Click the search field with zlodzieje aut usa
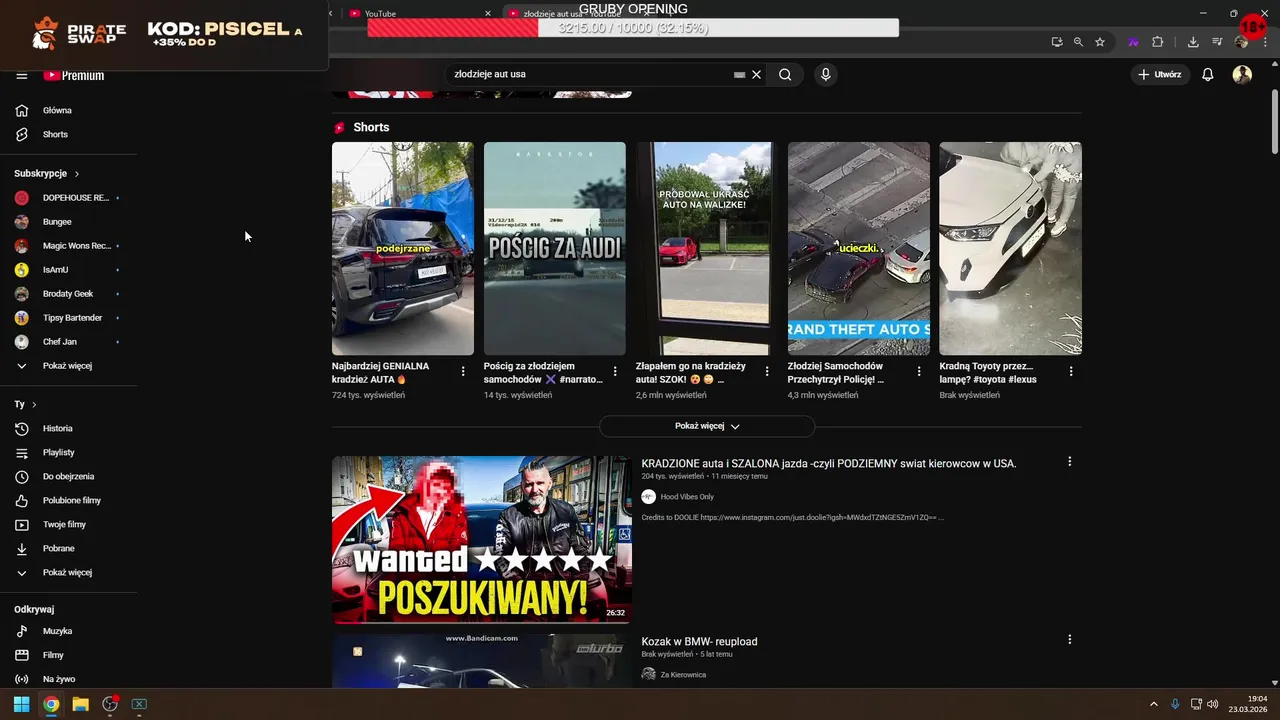 click(590, 74)
